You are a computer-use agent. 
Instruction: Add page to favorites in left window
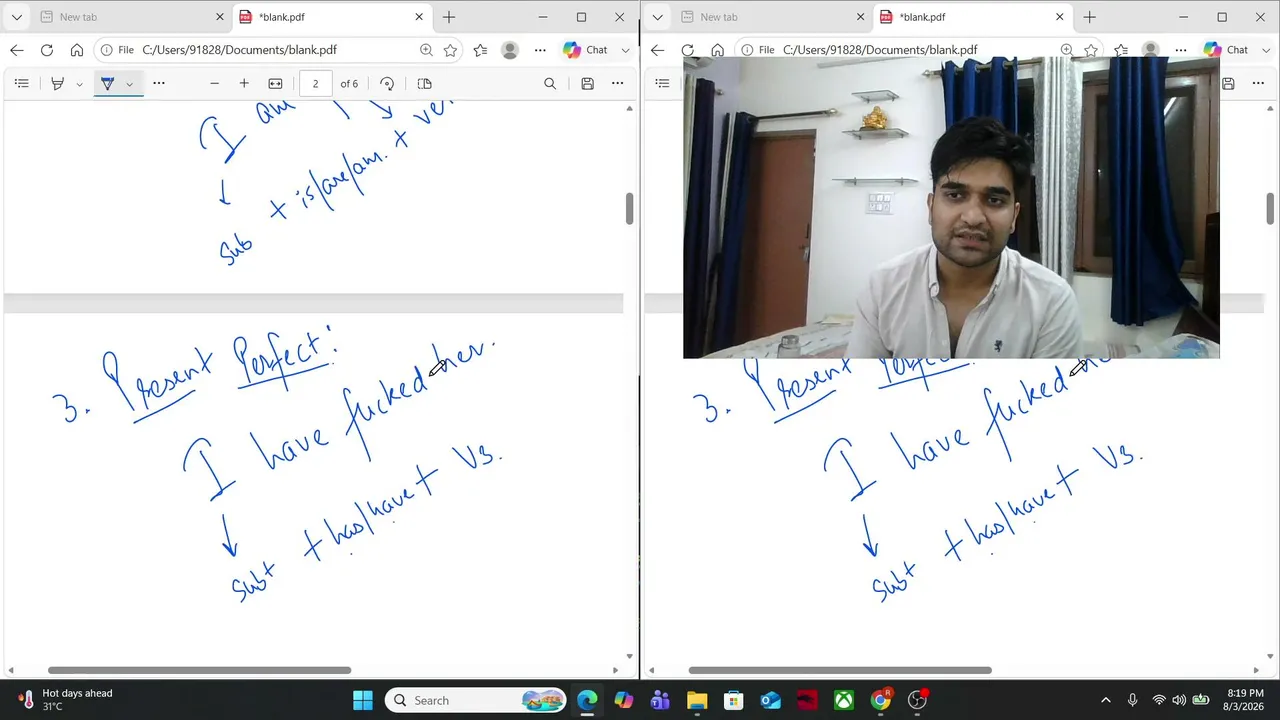click(451, 50)
